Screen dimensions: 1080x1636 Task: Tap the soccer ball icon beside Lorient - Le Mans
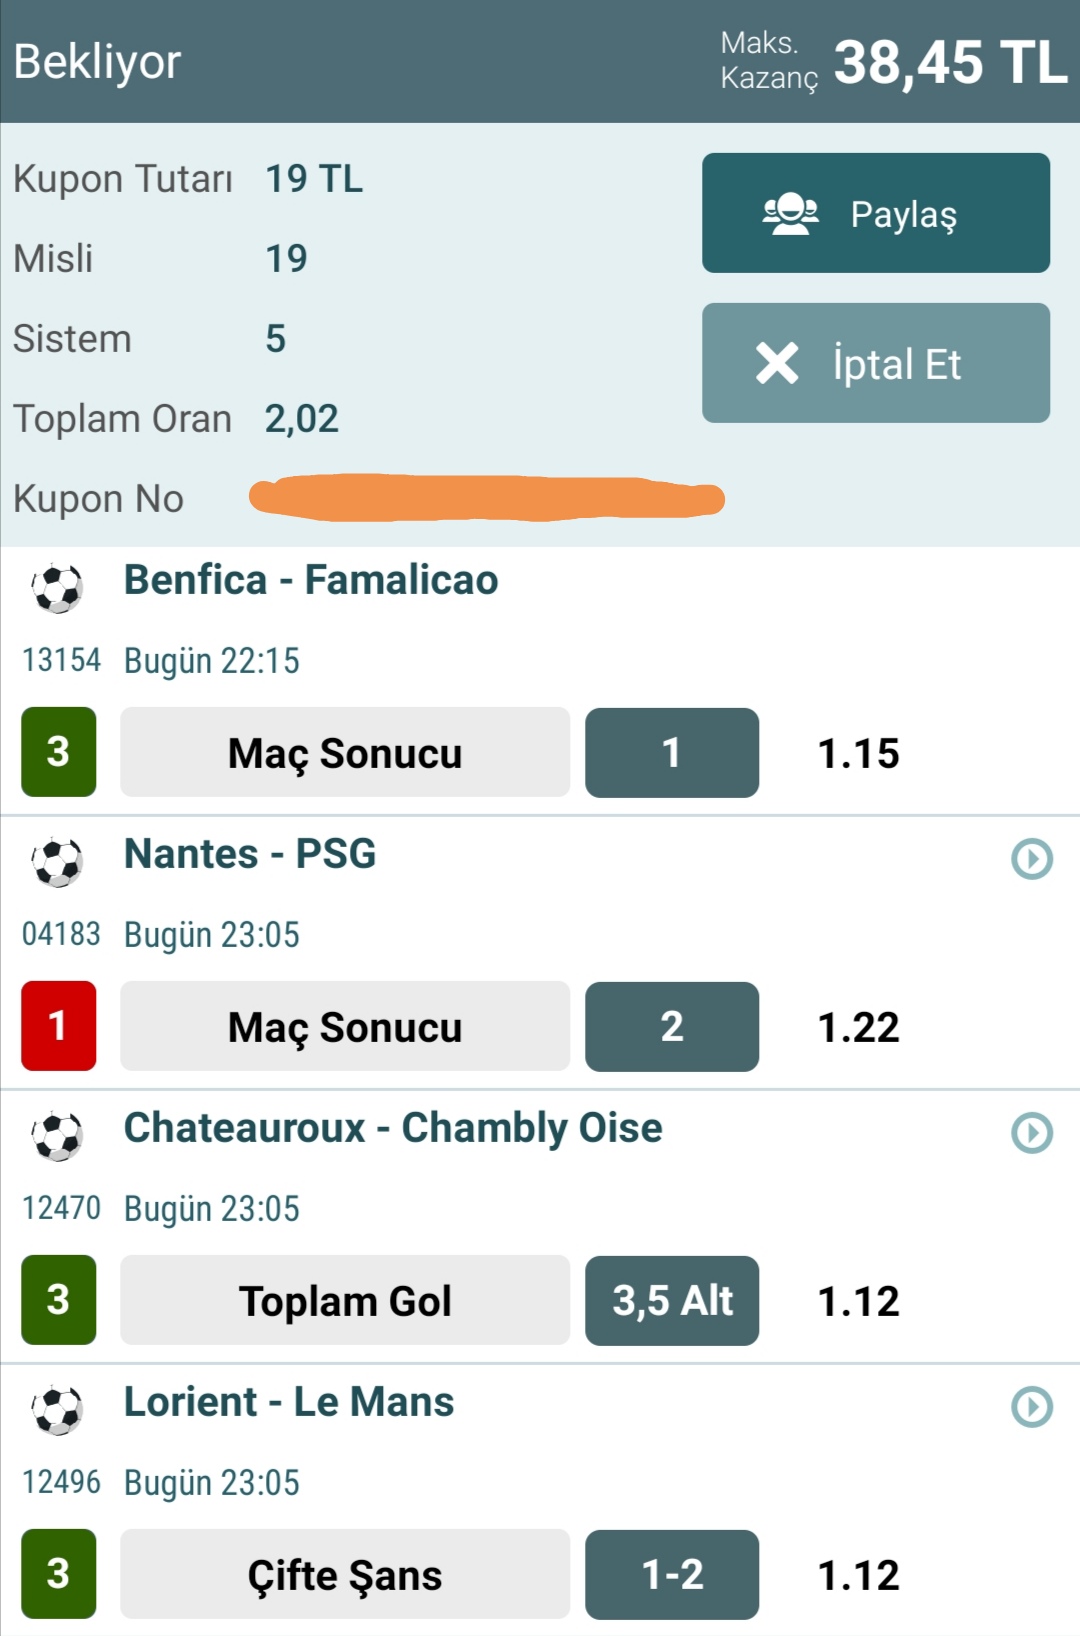(58, 1410)
